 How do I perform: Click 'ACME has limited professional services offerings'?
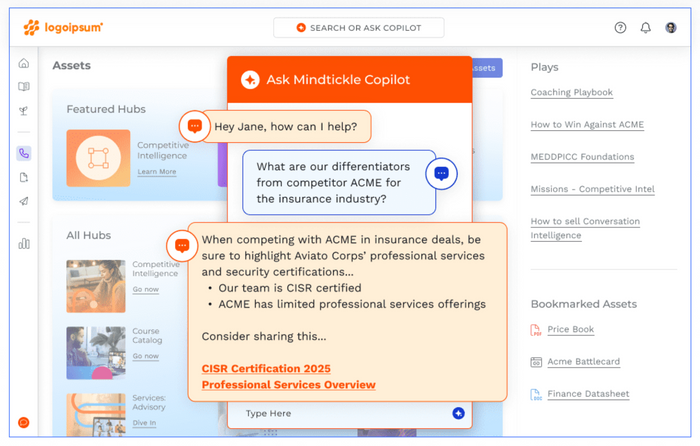coord(352,304)
